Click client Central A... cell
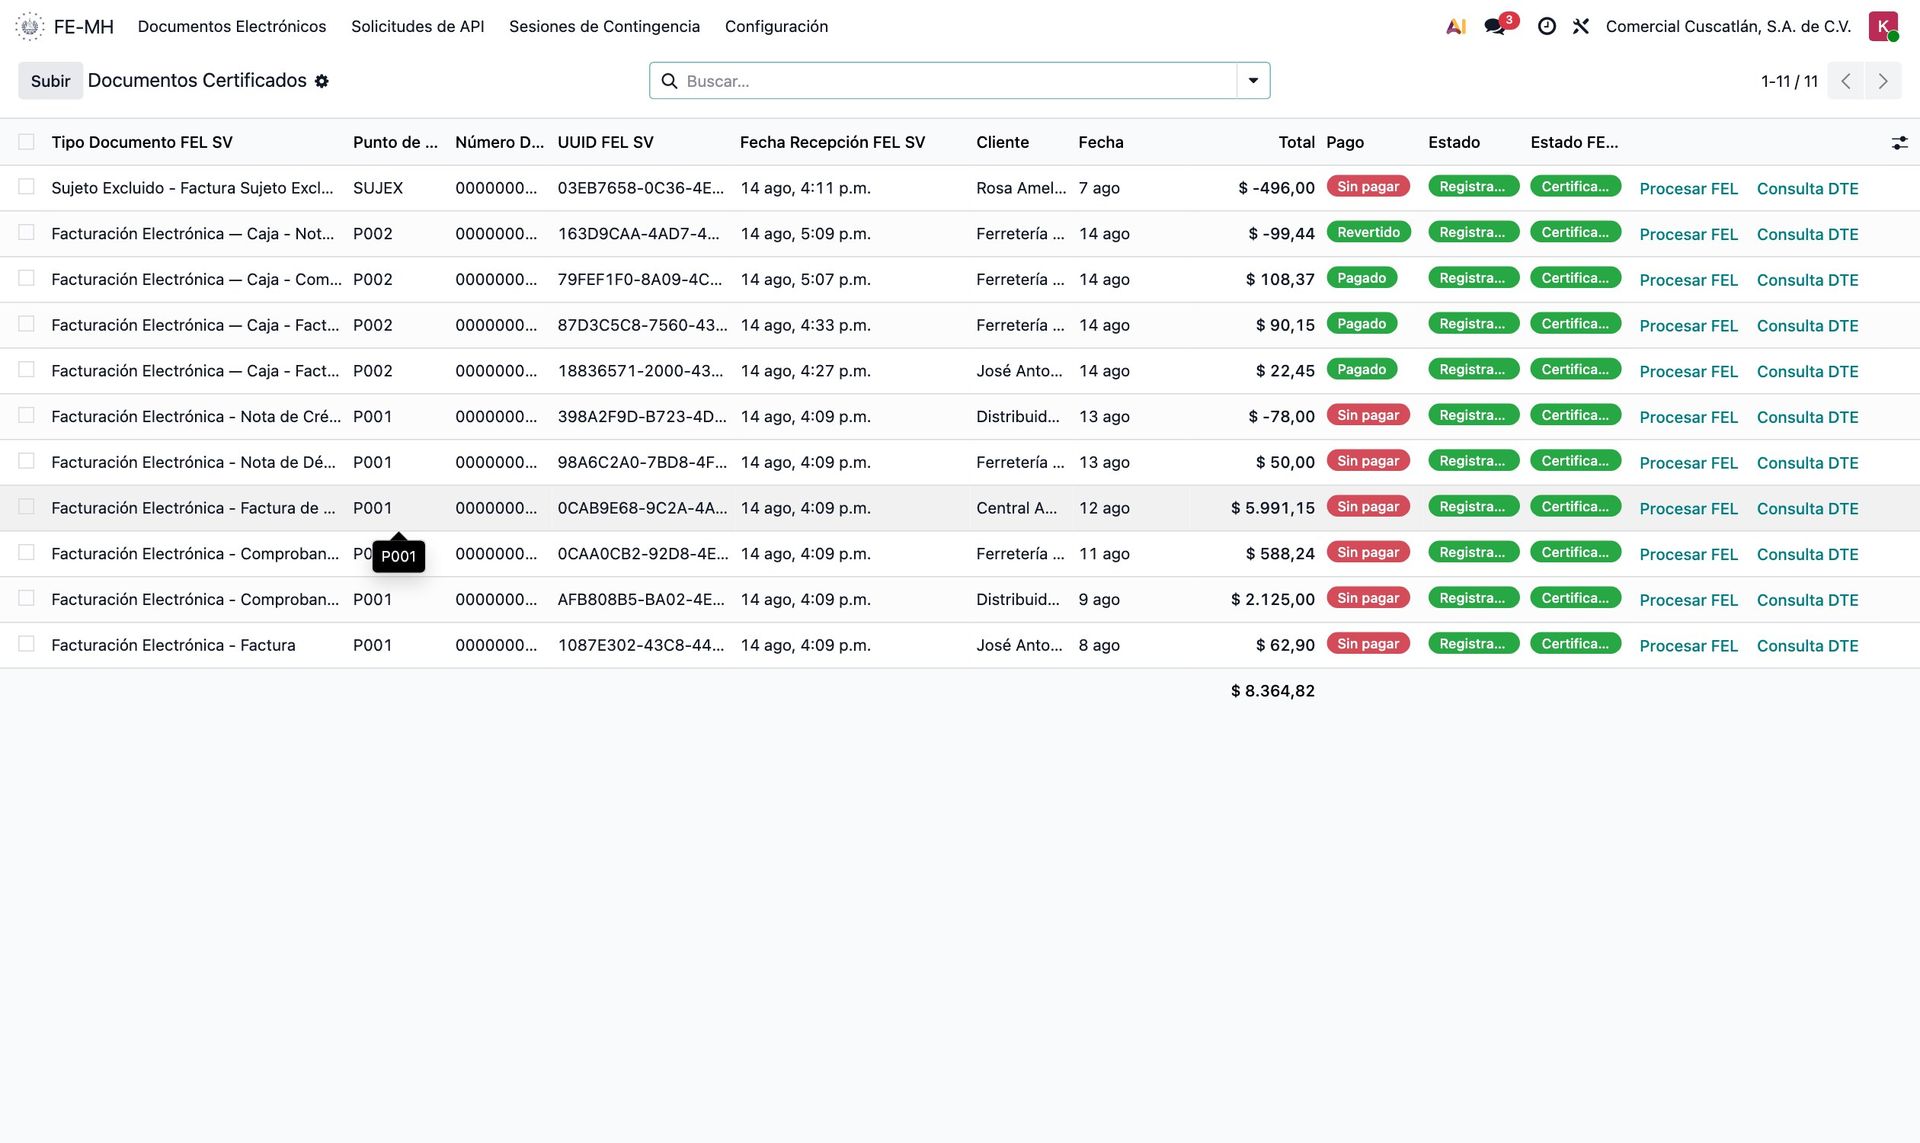The image size is (1920, 1143). point(1016,508)
